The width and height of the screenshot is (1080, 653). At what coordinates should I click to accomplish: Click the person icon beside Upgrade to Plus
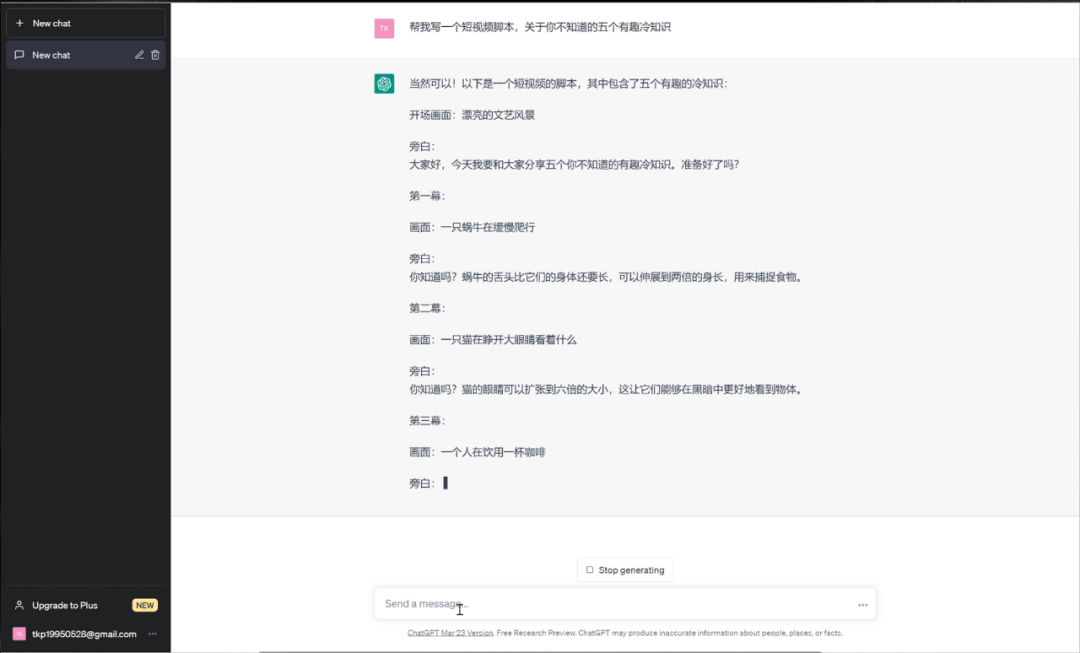coord(19,605)
